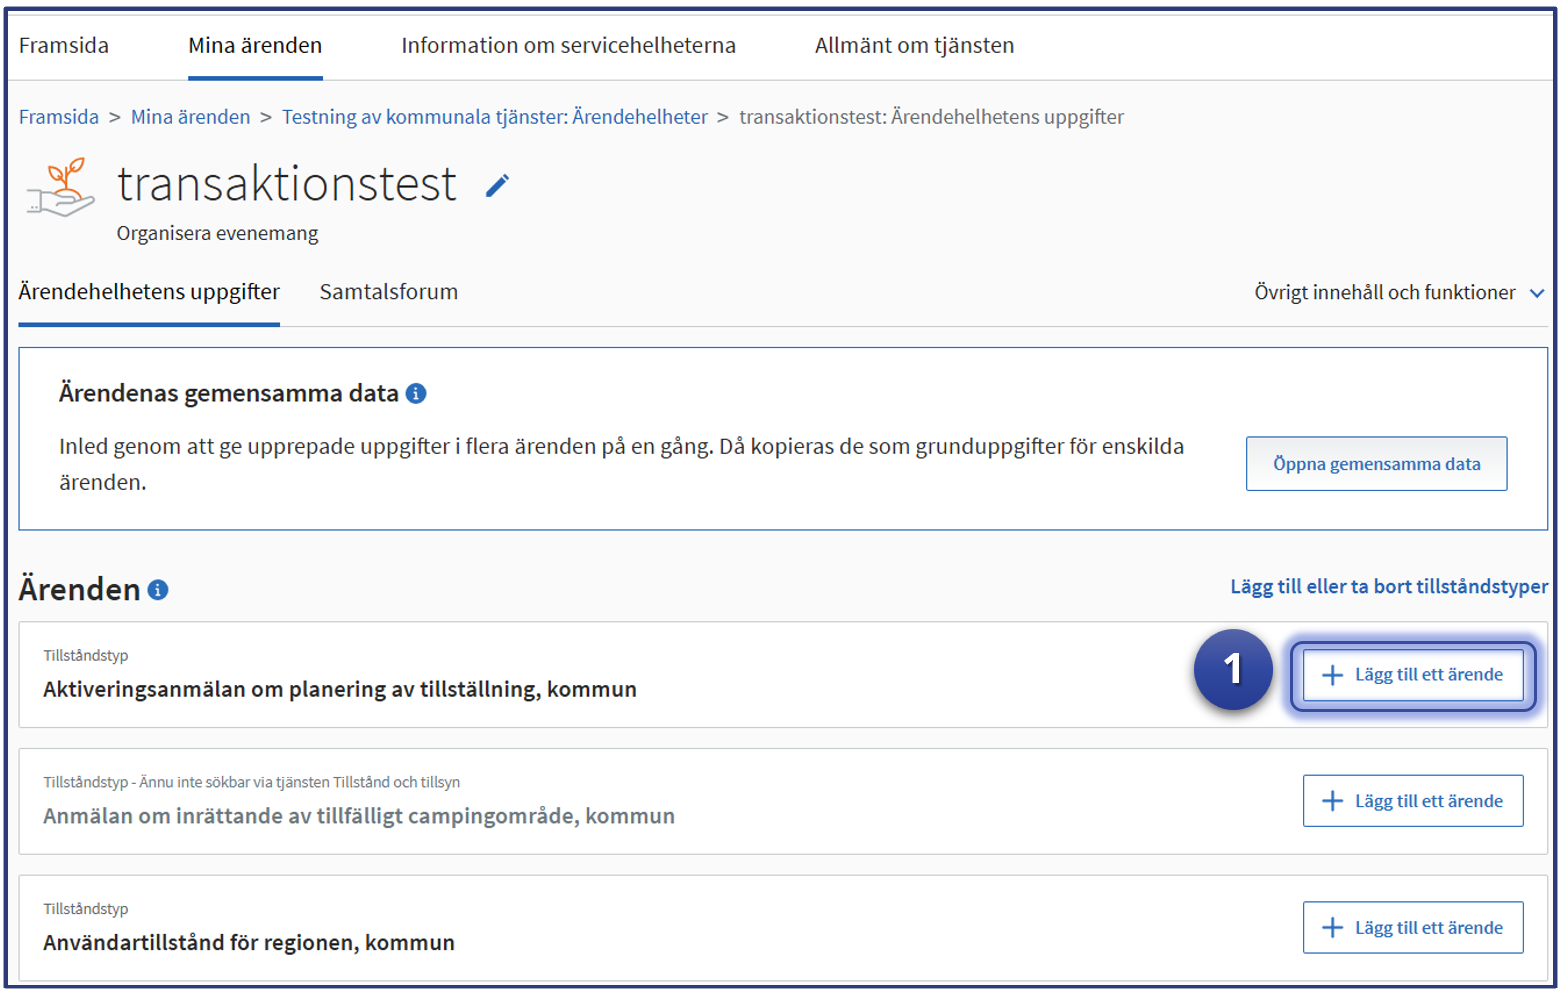Screen dimensions: 1561x991
Task: Open Testning av kommunala tjänster breadcrumb
Action: pyautogui.click(x=494, y=117)
